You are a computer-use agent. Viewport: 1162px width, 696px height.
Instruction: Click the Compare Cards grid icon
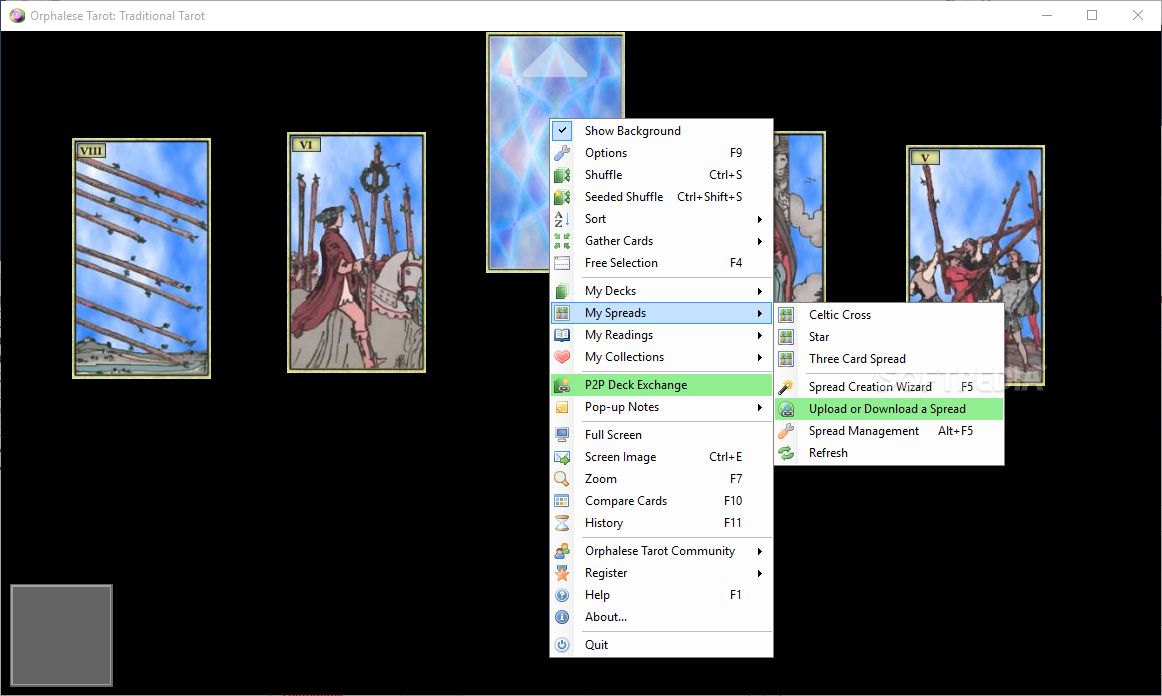click(x=562, y=501)
